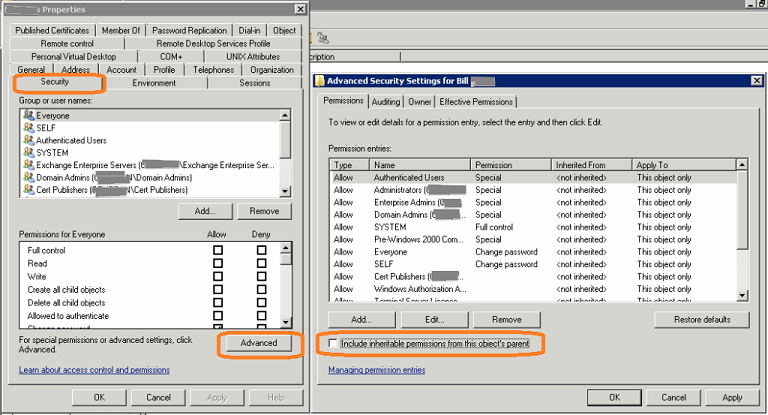Enable Include inheritable permissions from parent checkbox
Viewport: 768px width, 415px height.
[333, 343]
